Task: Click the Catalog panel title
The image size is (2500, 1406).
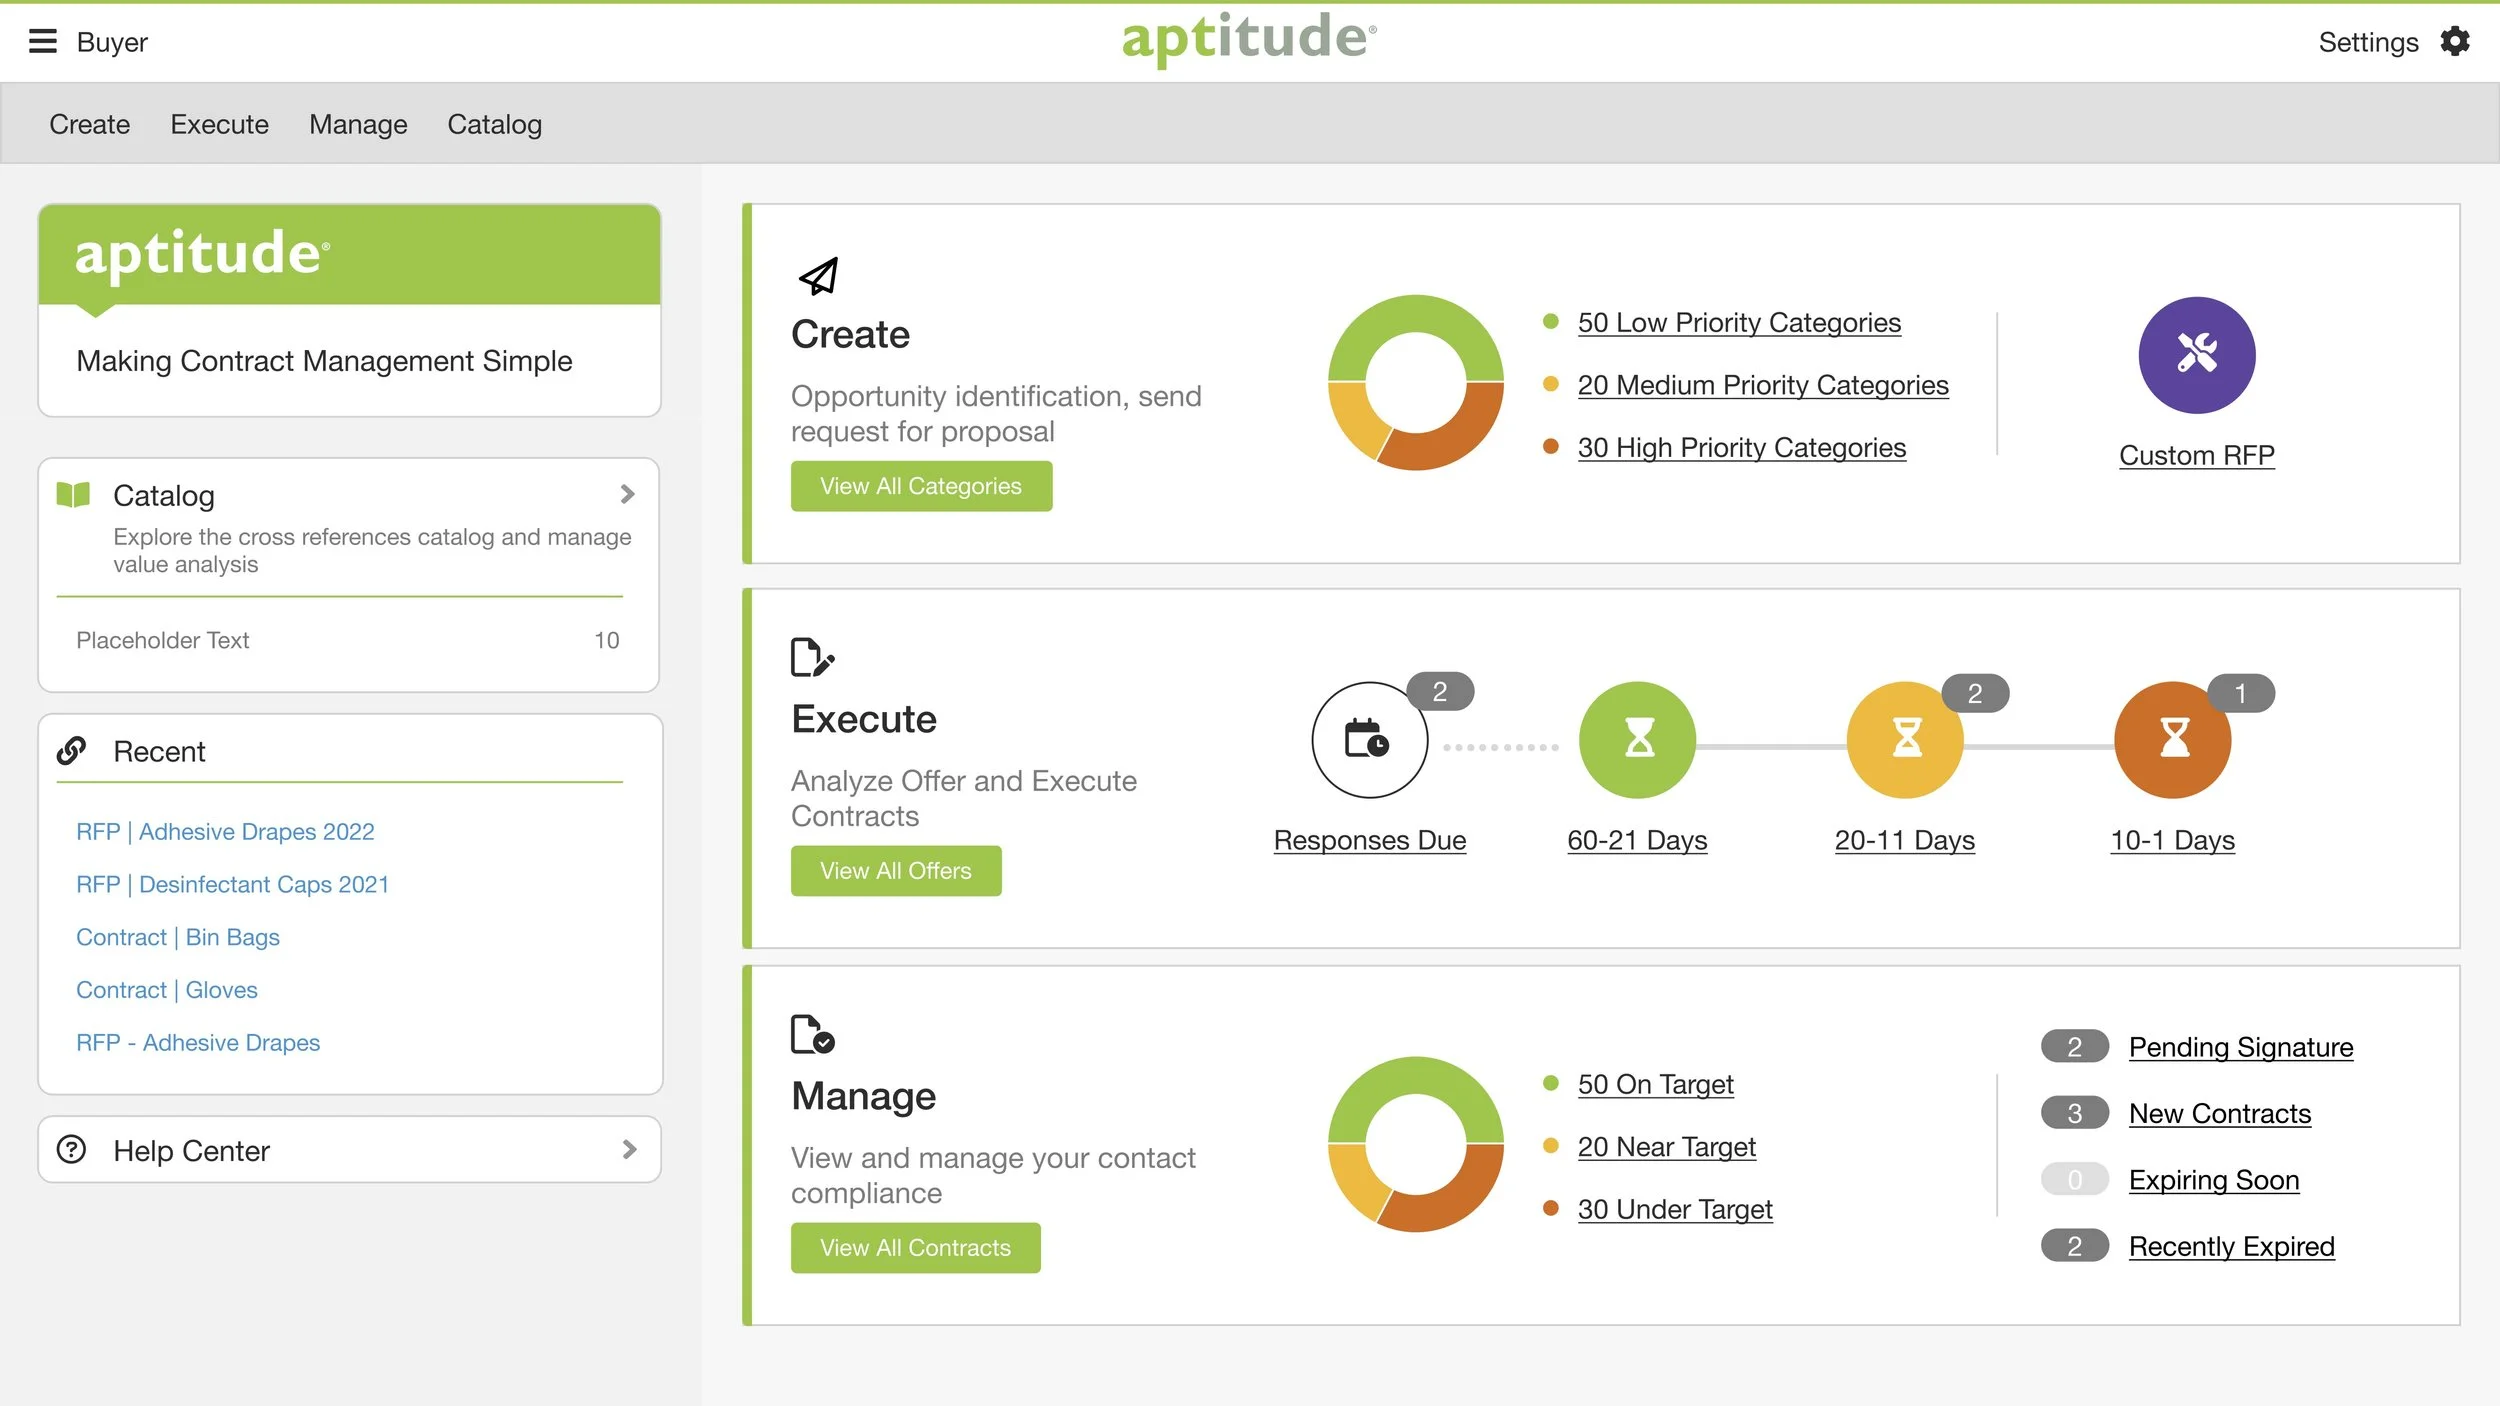Action: pos(164,495)
